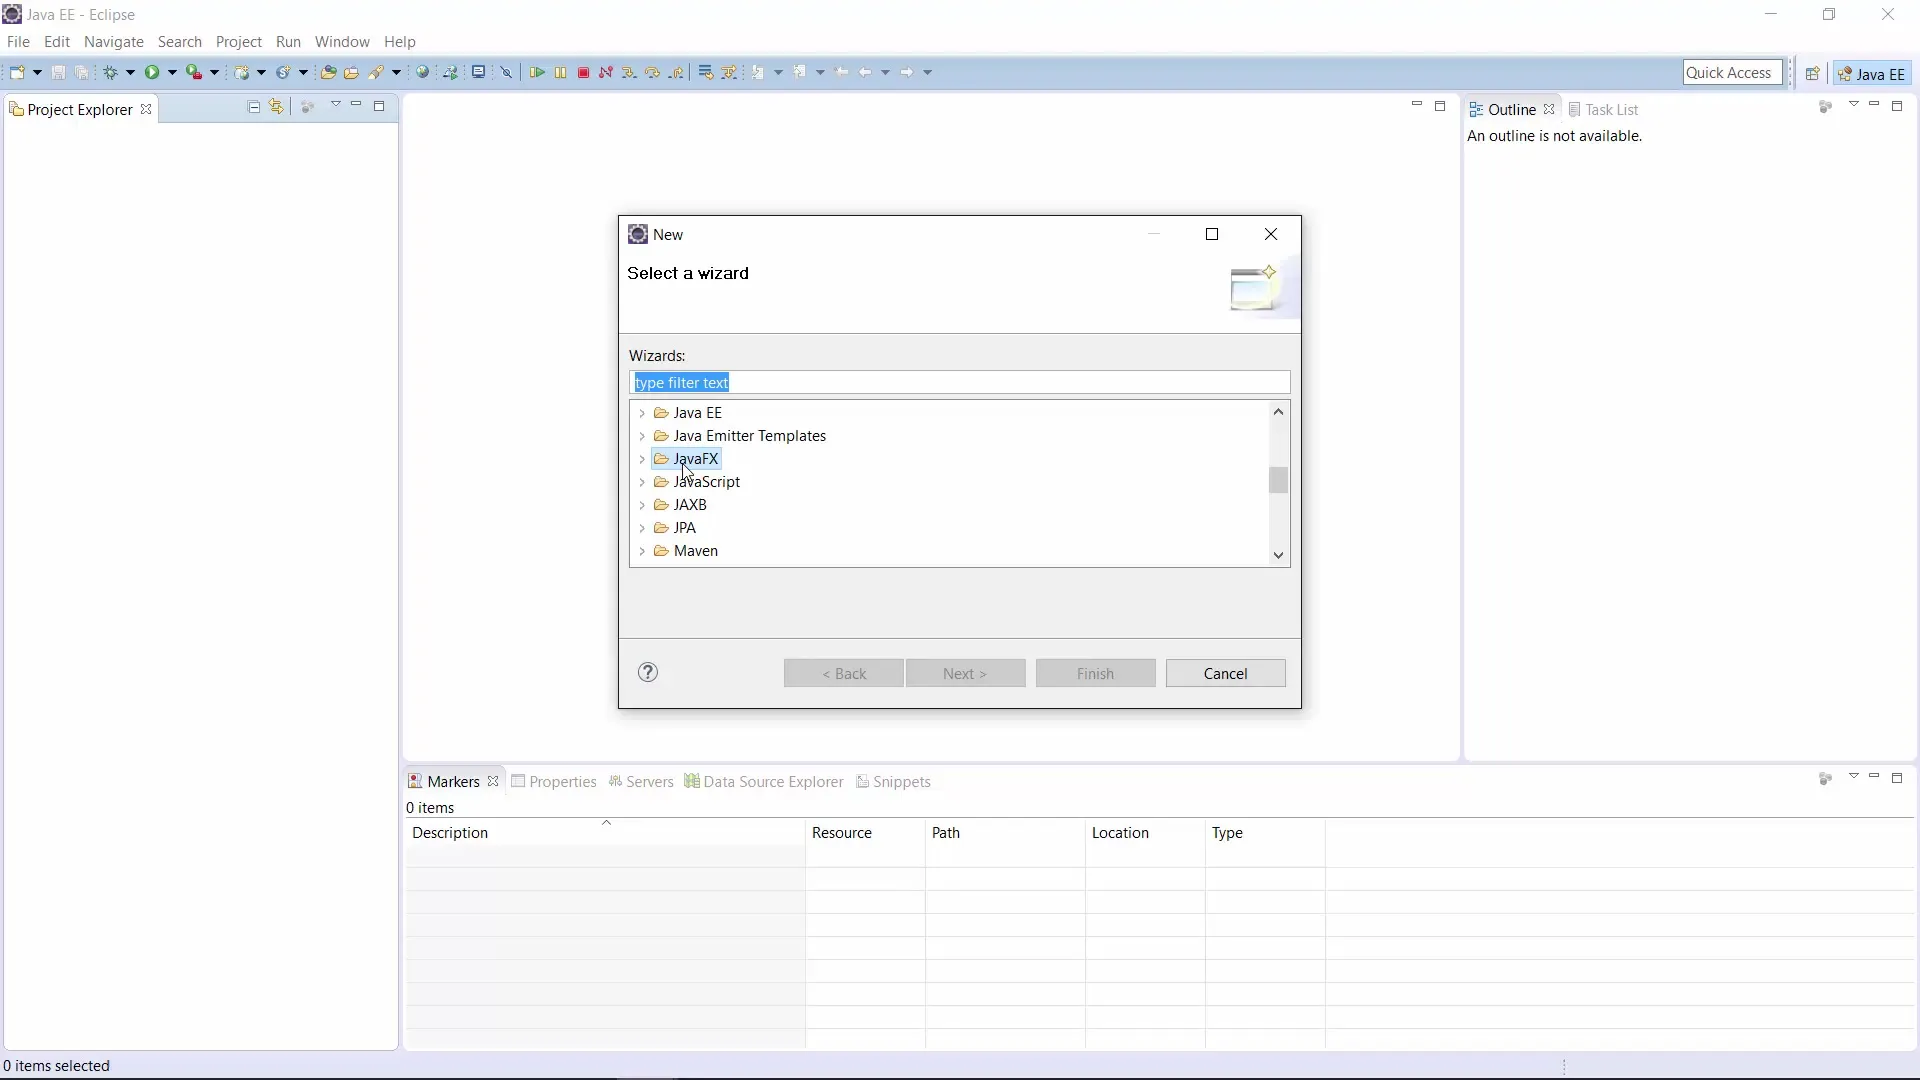The height and width of the screenshot is (1080, 1920).
Task: Open the Web Browser globe icon
Action: (423, 72)
